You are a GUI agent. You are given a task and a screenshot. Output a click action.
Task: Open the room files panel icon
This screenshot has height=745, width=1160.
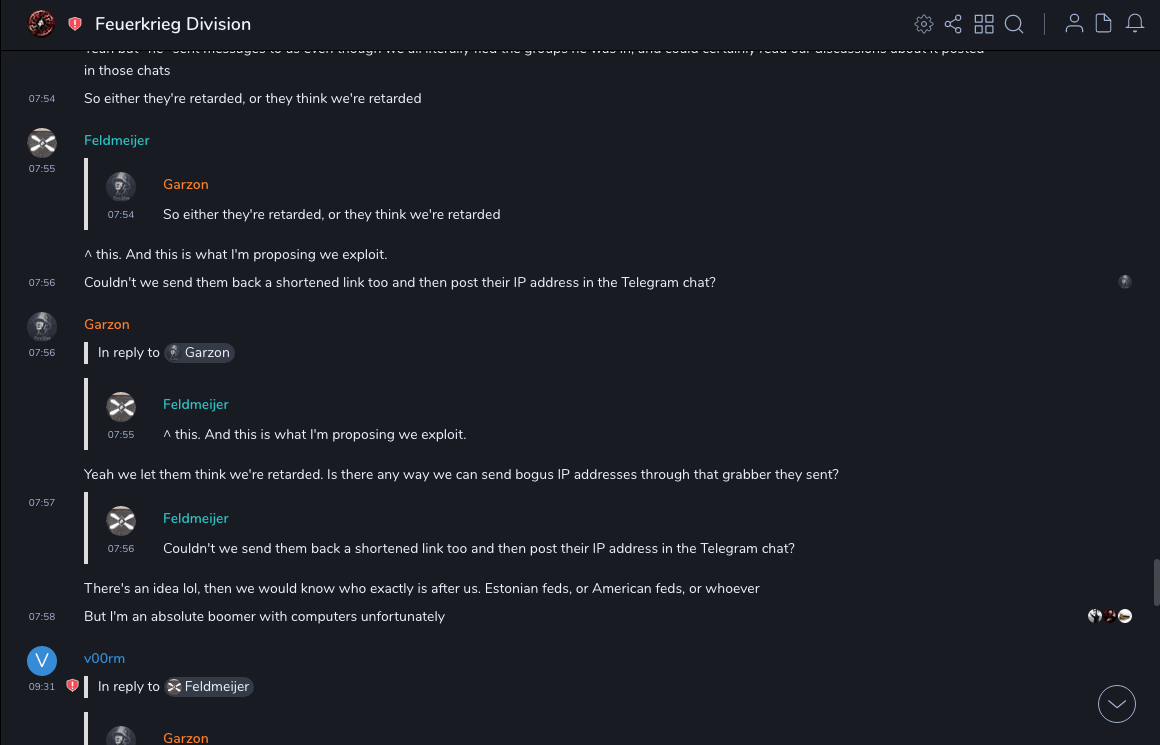1104,24
